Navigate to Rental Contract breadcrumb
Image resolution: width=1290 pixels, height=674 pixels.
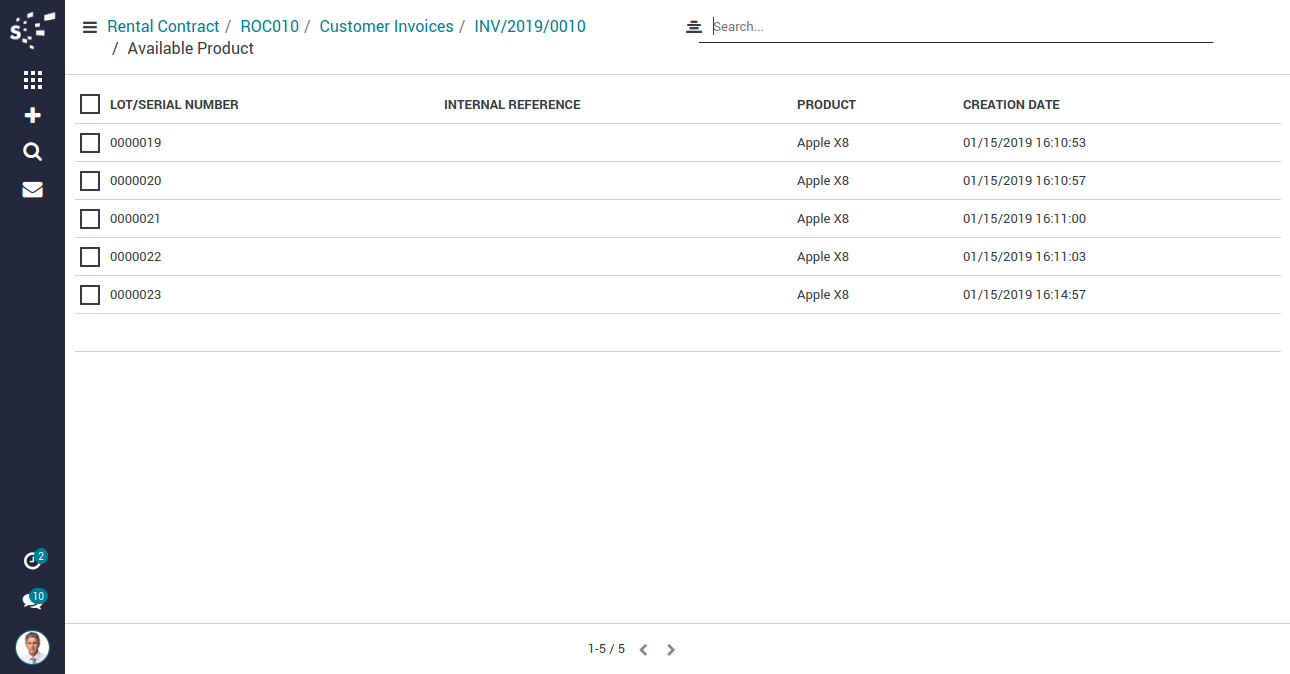coord(163,27)
